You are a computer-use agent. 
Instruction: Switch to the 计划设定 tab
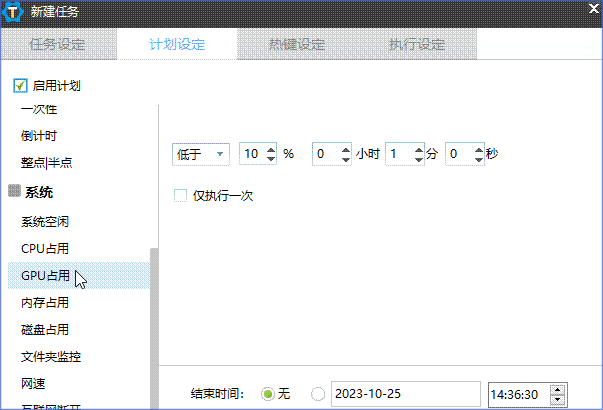click(177, 44)
